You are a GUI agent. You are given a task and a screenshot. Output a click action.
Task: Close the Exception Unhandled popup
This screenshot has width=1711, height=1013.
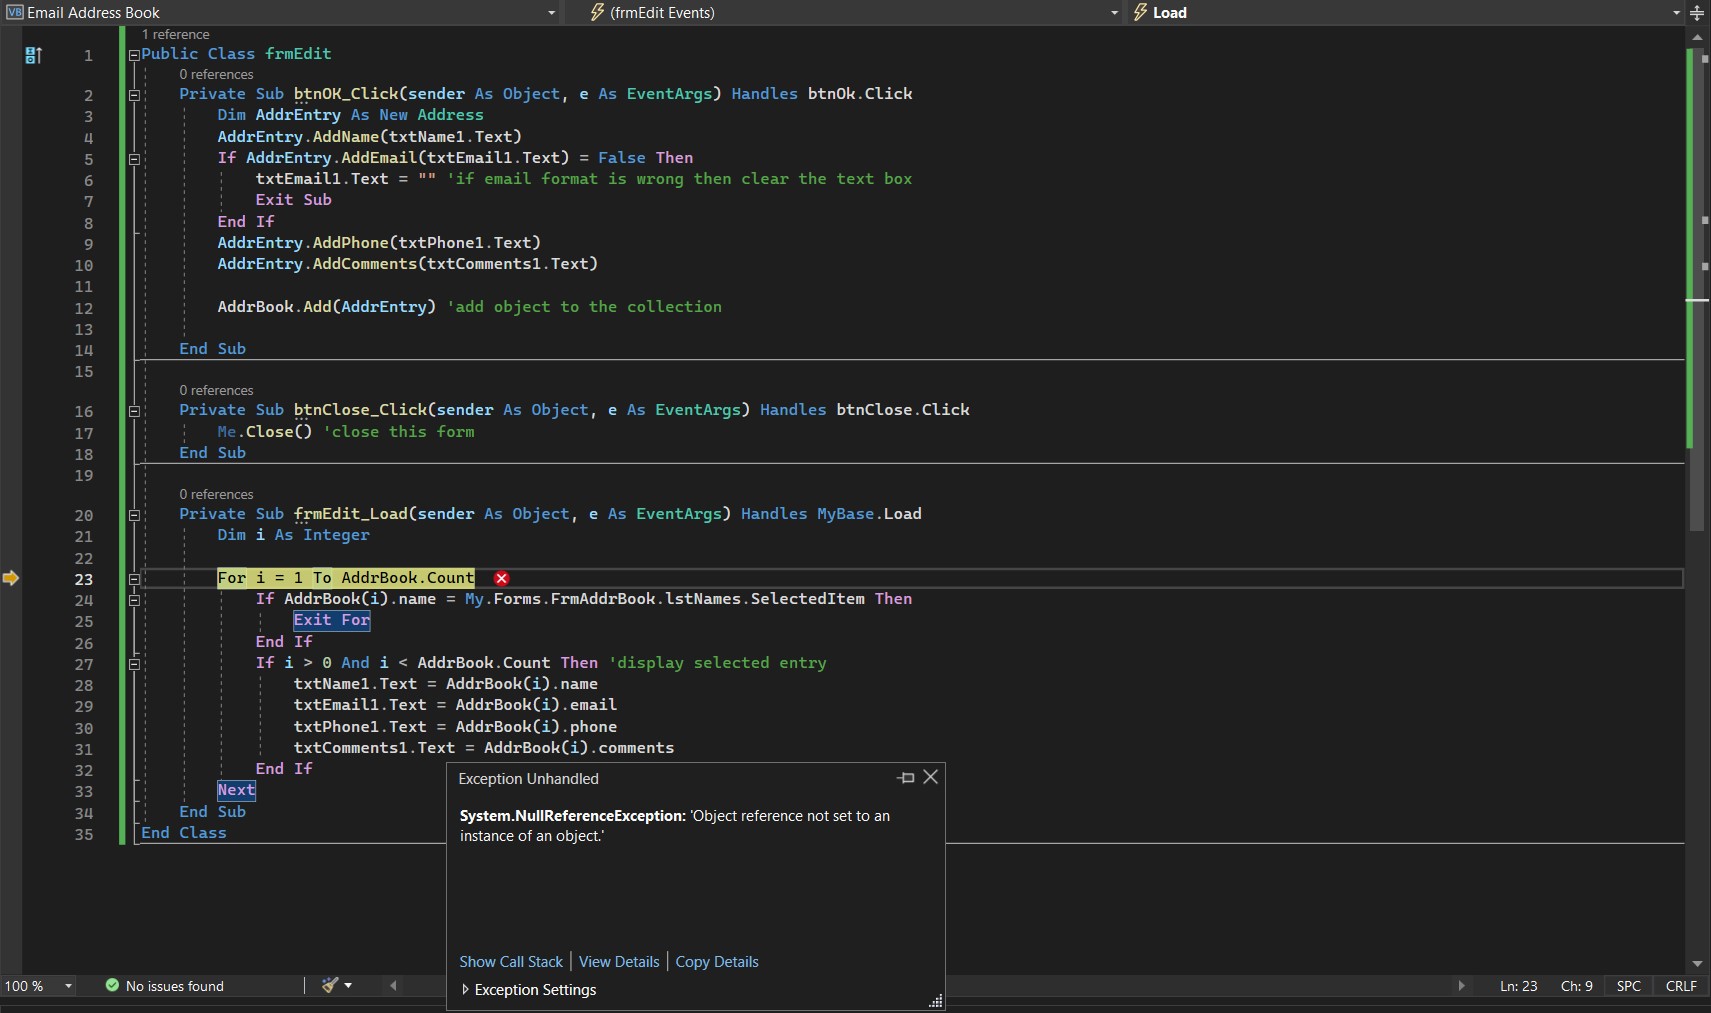tap(930, 777)
